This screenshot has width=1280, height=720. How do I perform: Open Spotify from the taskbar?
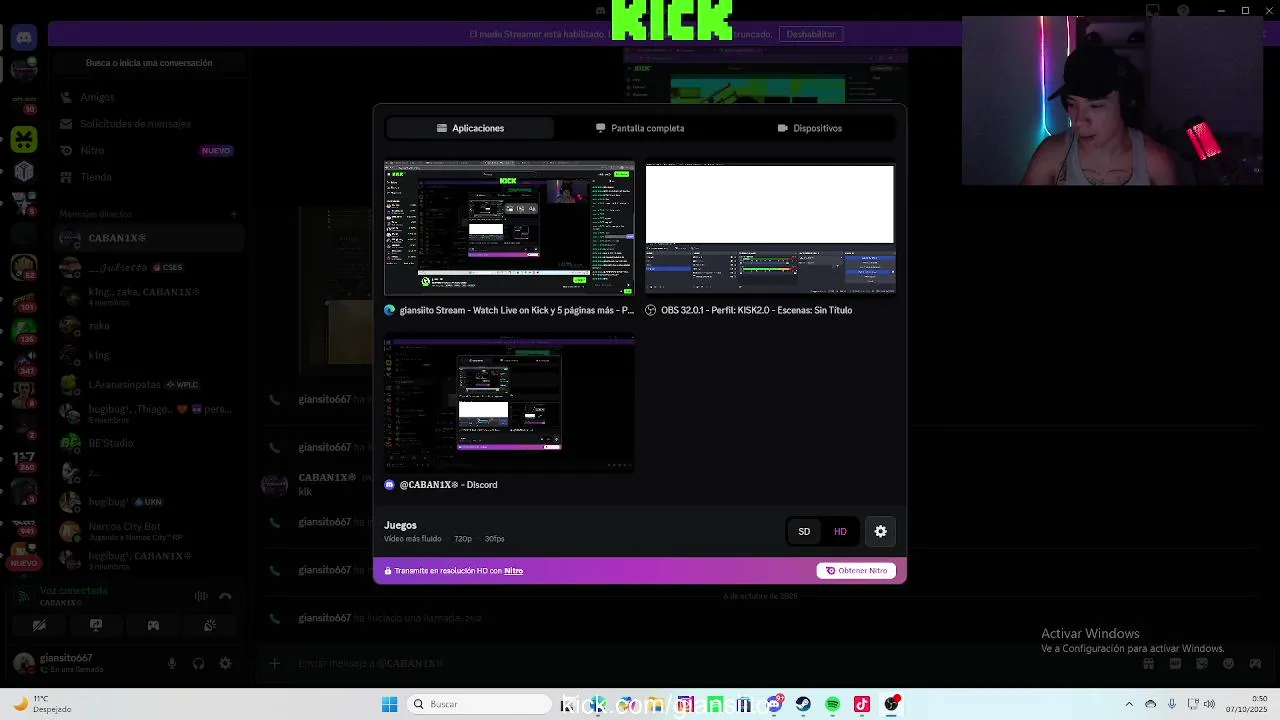pos(832,704)
